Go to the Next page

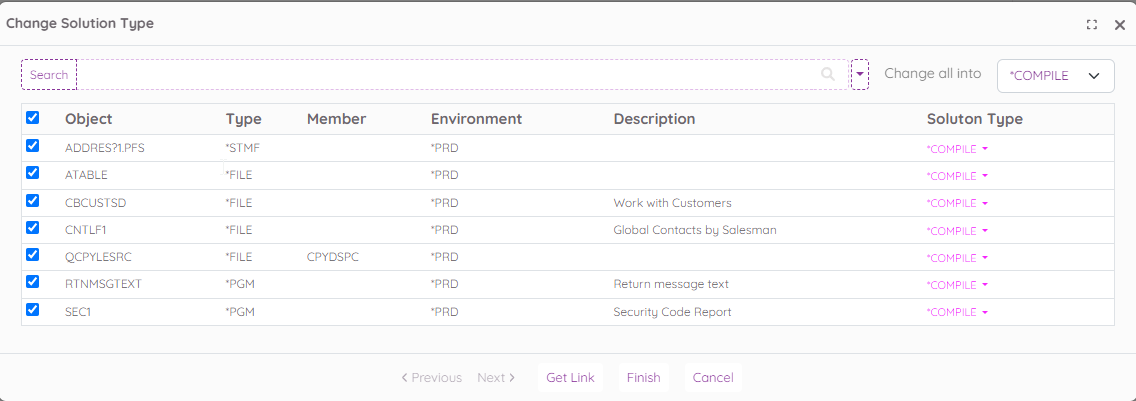point(496,378)
